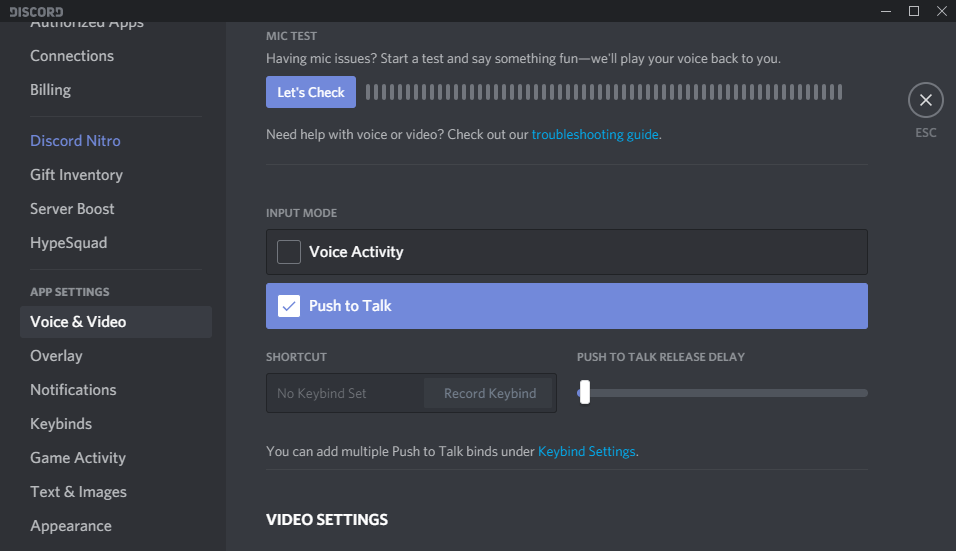The width and height of the screenshot is (956, 551).
Task: Enable the Voice Activity checkbox
Action: click(x=289, y=252)
